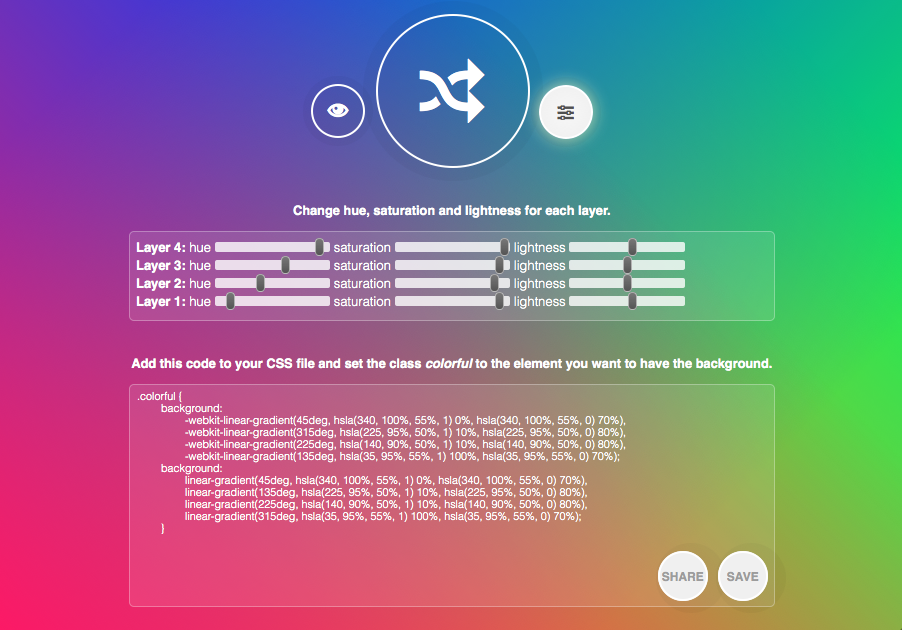
Task: Click the shuffle randomize gradient icon
Action: click(453, 91)
